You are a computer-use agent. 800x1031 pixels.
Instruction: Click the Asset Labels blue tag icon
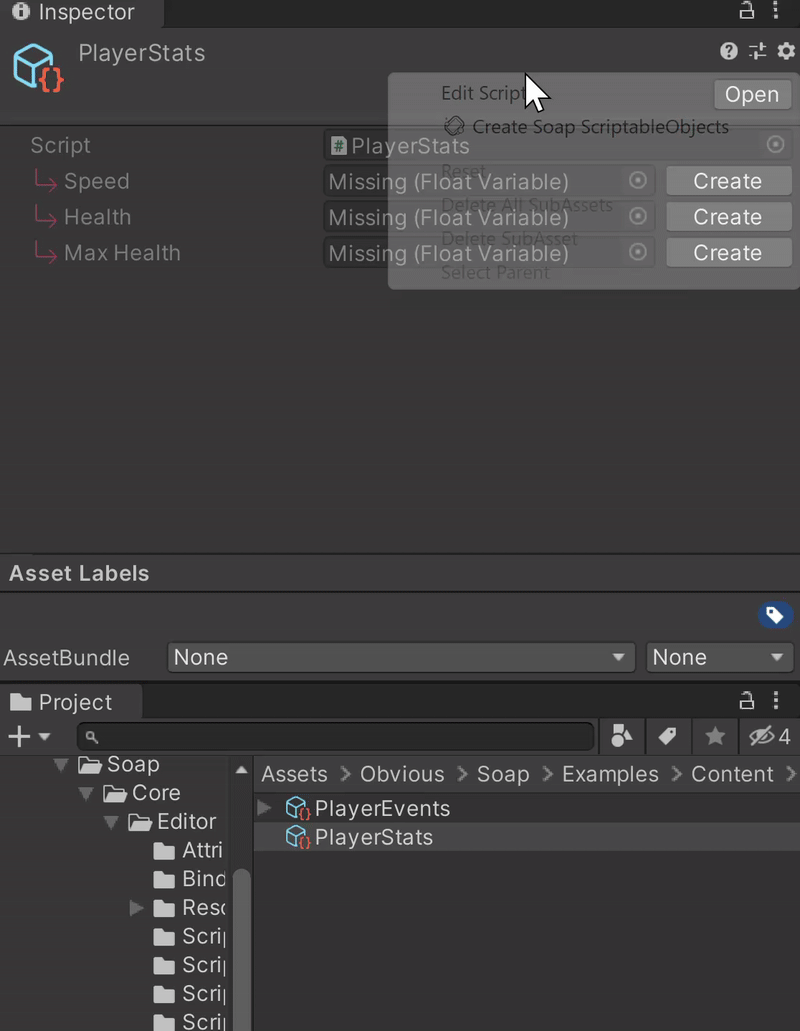pyautogui.click(x=776, y=614)
